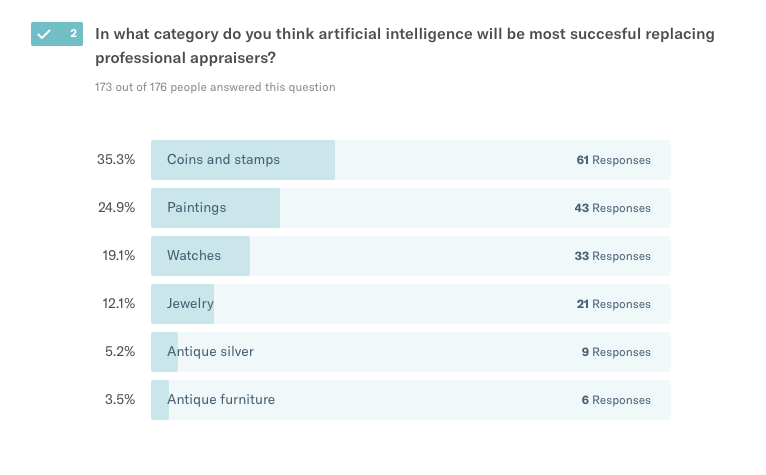Click the Antique furniture result bar

click(x=410, y=400)
